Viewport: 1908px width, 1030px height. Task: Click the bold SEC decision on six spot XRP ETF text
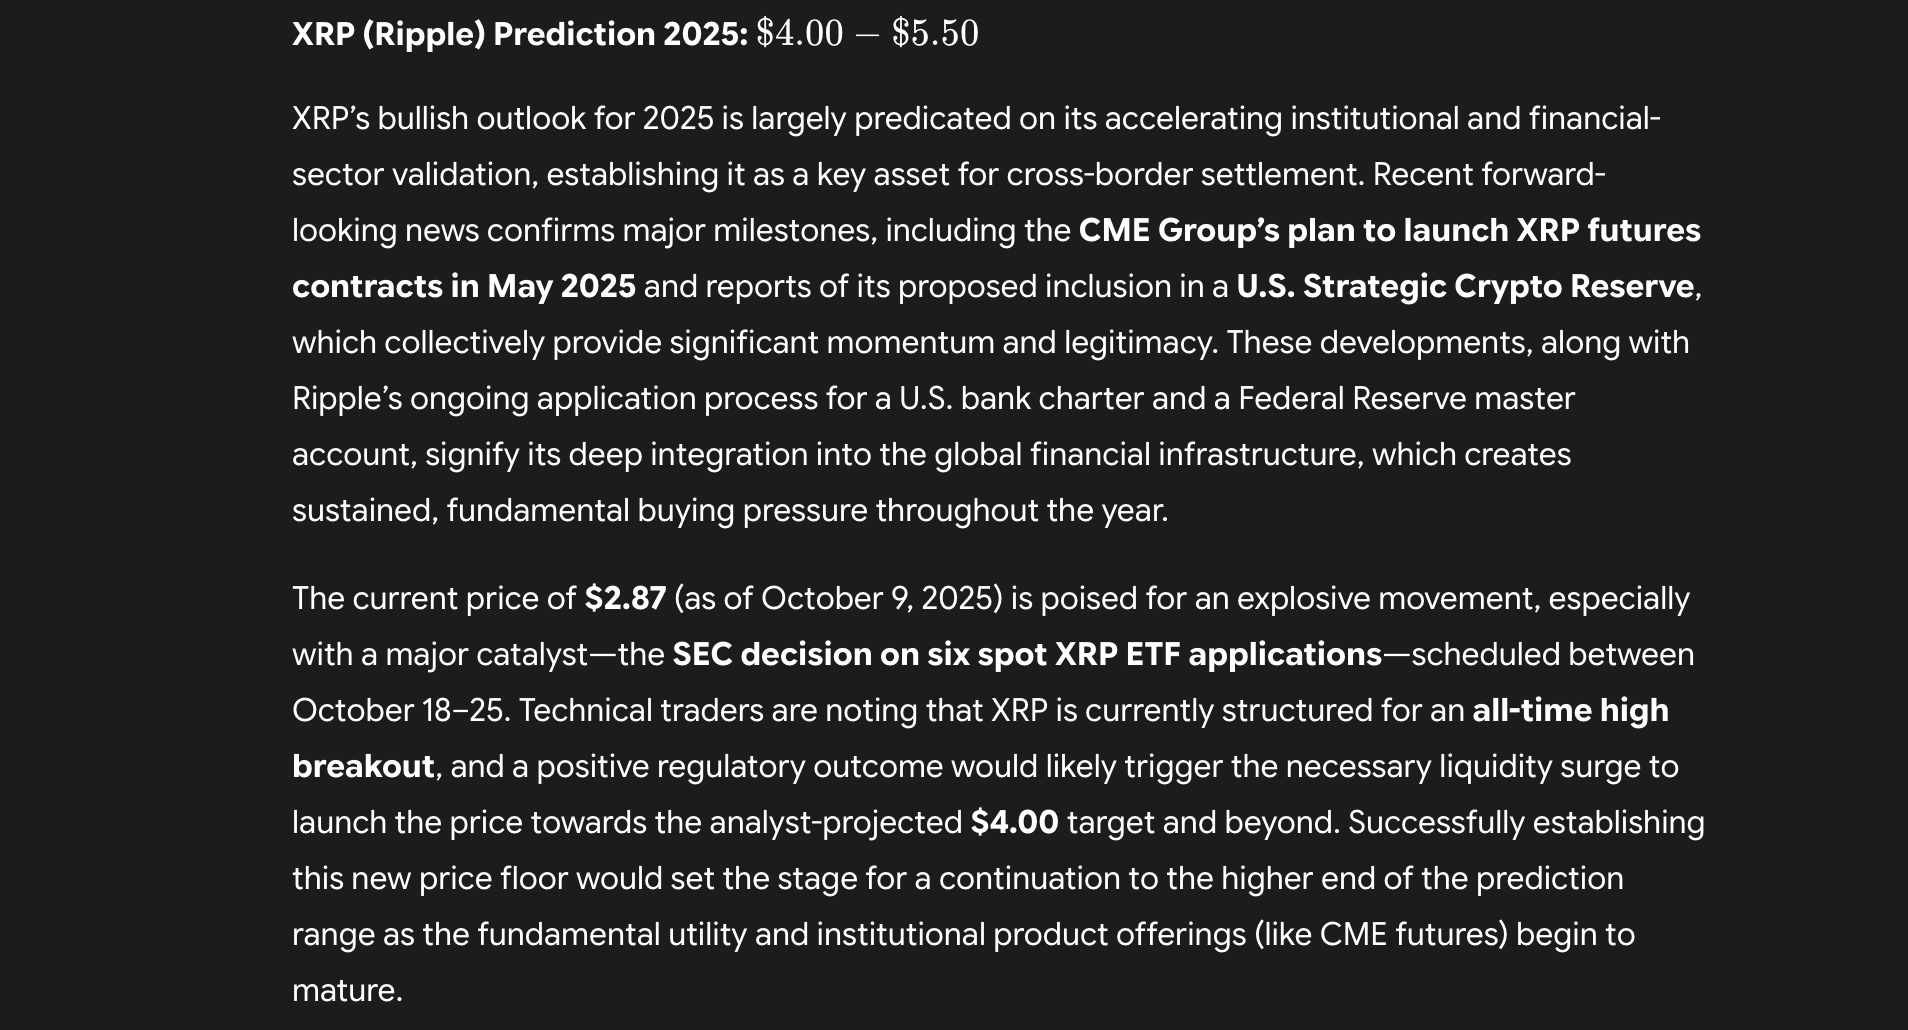click(1026, 655)
